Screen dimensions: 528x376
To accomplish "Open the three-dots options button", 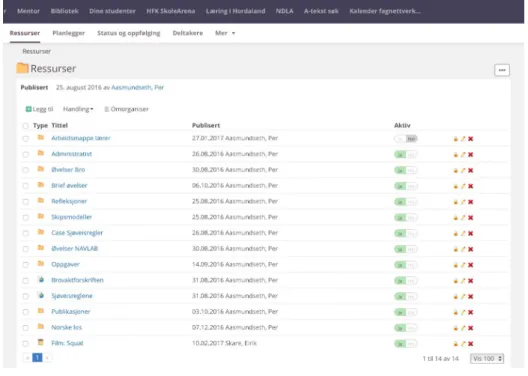I will point(502,70).
